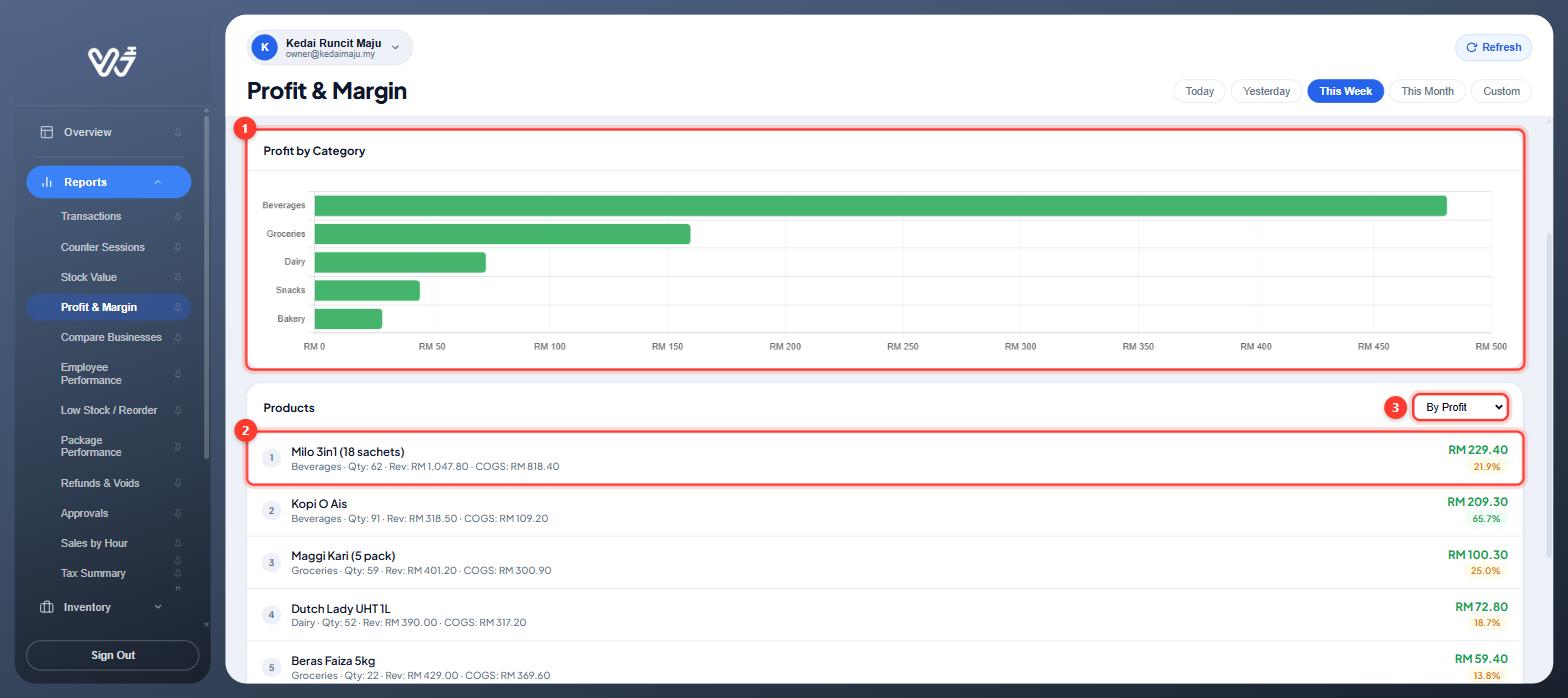
Task: Expand the Inventory section chevron
Action: tap(158, 607)
